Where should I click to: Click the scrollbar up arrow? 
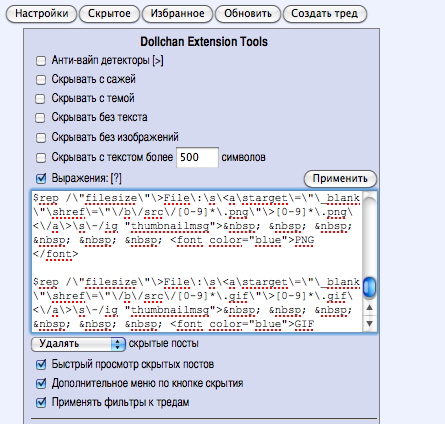[x=369, y=307]
